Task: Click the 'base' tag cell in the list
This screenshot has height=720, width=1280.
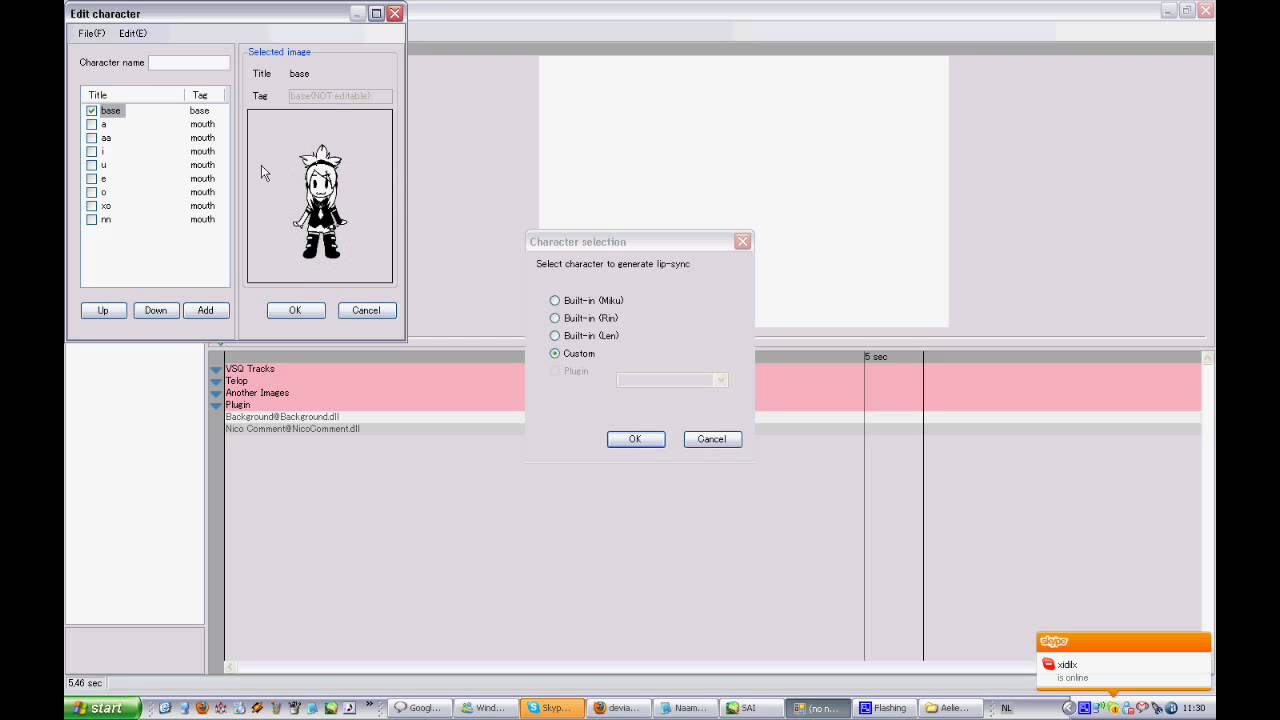Action: click(200, 111)
